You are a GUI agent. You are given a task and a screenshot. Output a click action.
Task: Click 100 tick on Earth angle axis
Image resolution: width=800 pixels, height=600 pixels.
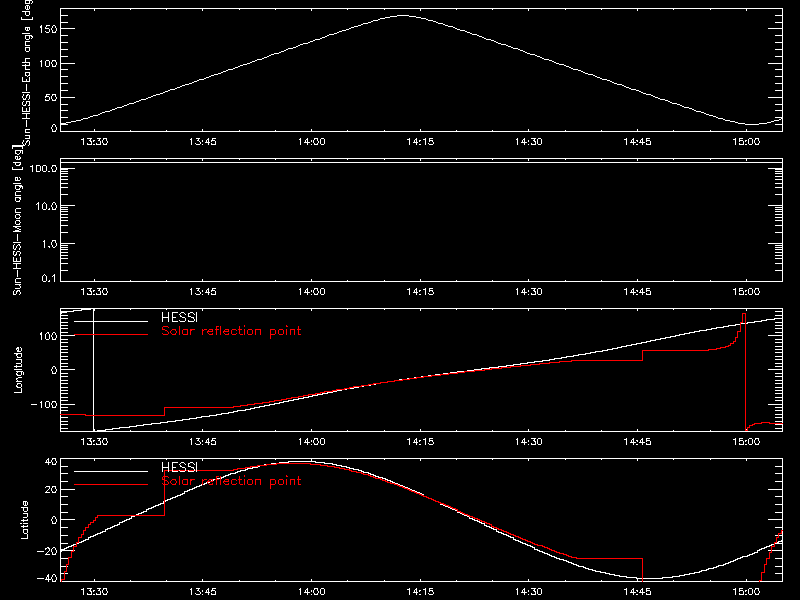tap(50, 64)
